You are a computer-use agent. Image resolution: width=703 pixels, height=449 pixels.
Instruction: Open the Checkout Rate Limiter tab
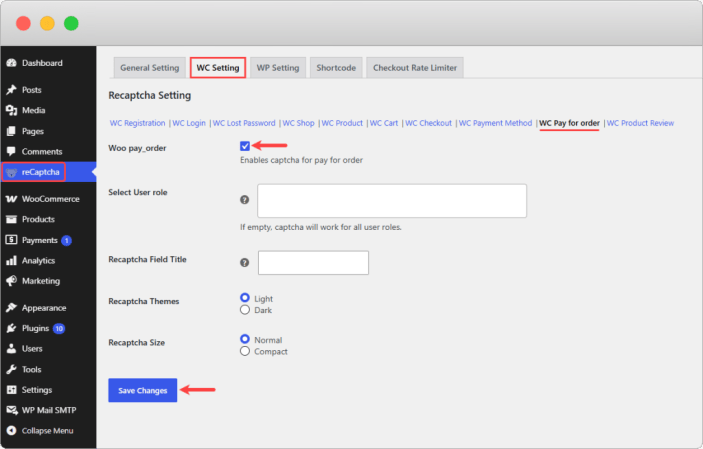pos(415,68)
